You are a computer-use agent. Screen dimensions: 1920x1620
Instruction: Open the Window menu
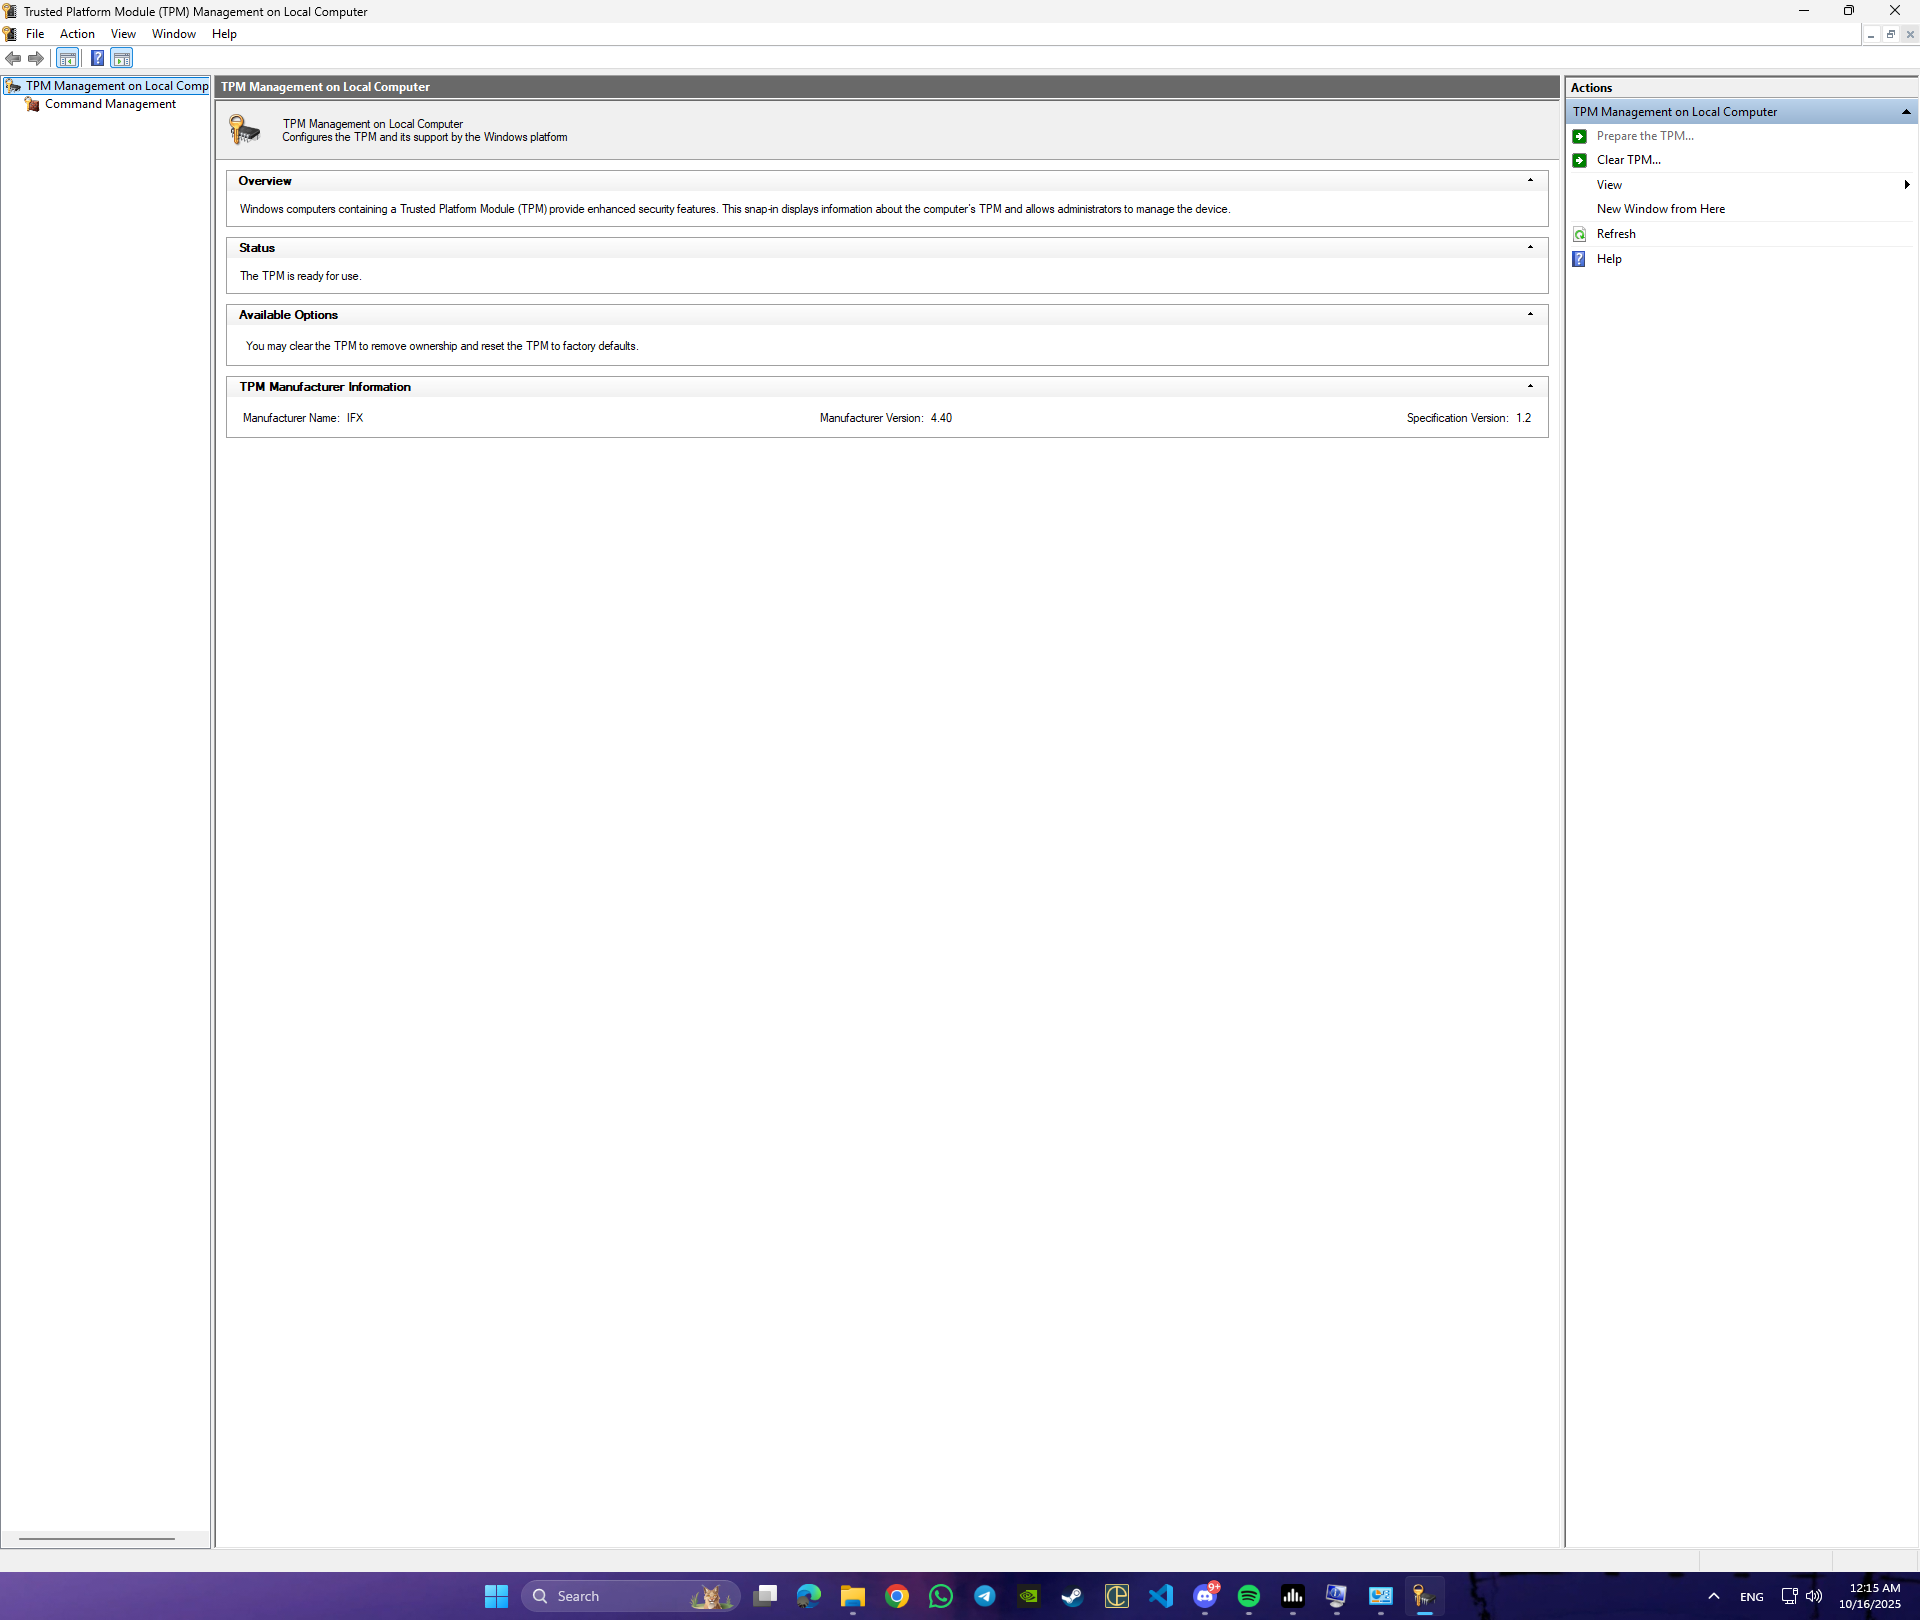point(173,34)
